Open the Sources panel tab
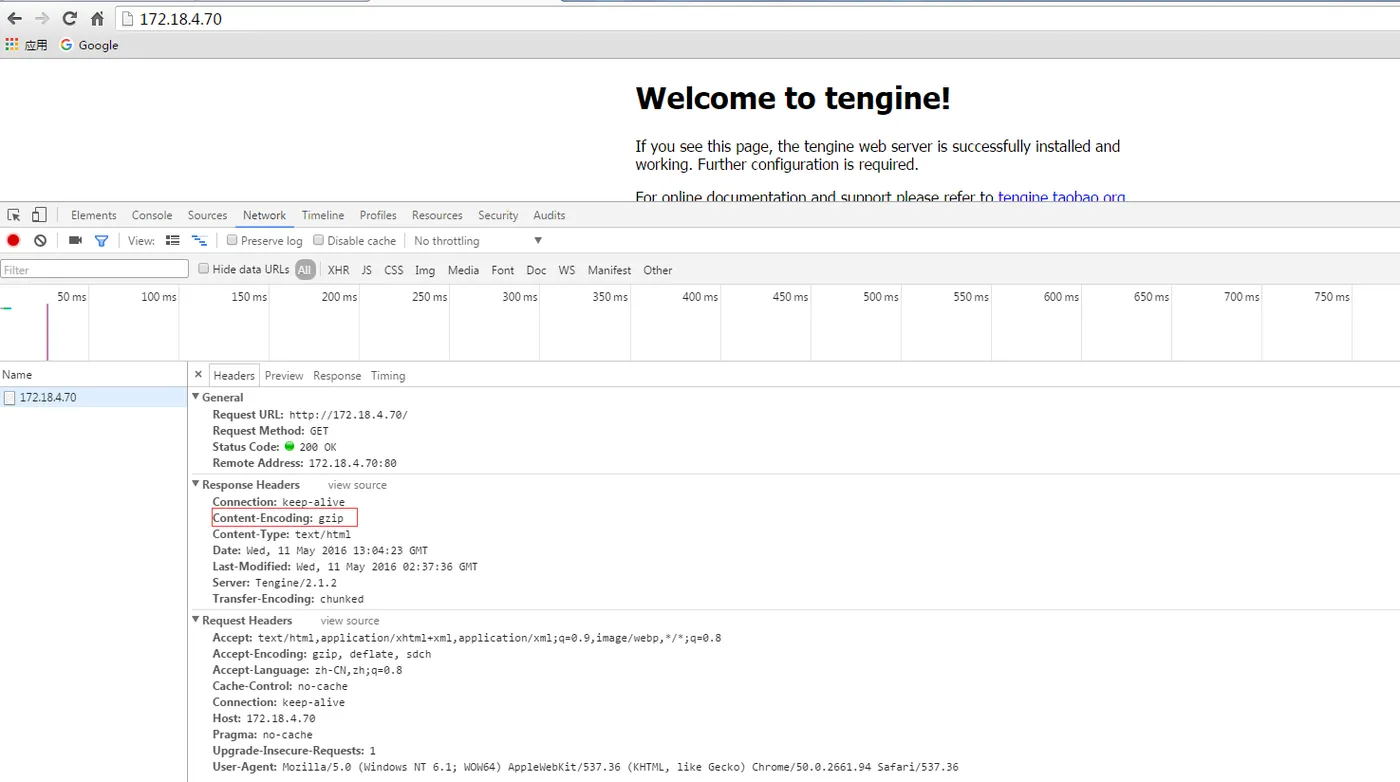The width and height of the screenshot is (1400, 782). [207, 215]
